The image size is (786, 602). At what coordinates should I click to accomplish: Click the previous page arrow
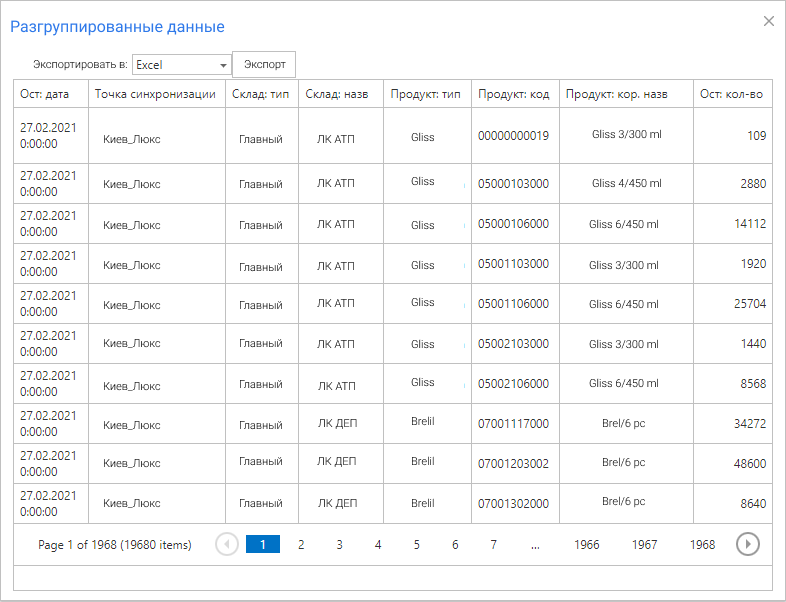(227, 544)
